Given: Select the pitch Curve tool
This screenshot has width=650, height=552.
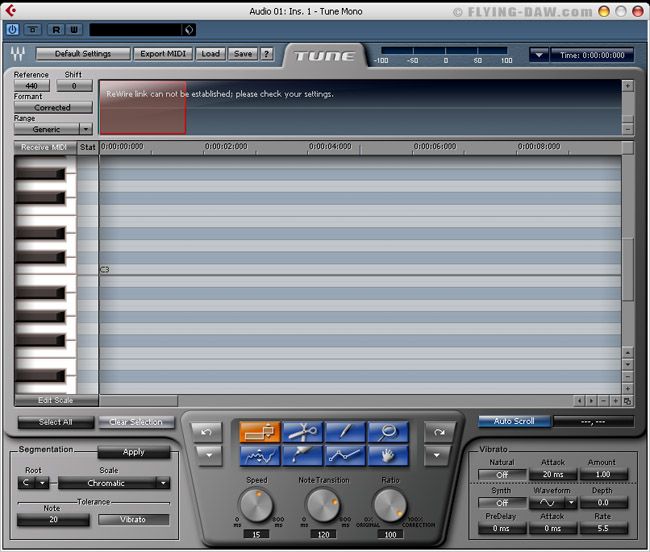Looking at the screenshot, I should 260,455.
